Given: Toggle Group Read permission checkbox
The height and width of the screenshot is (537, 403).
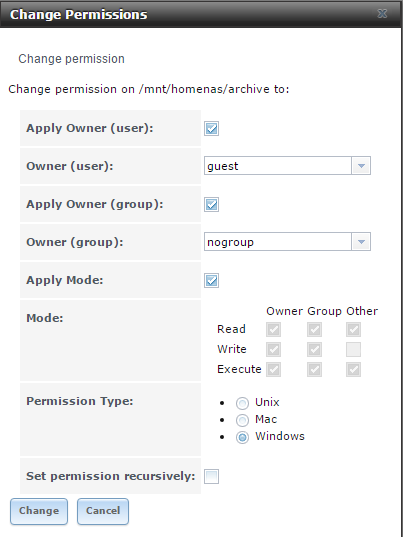Looking at the screenshot, I should [x=314, y=329].
